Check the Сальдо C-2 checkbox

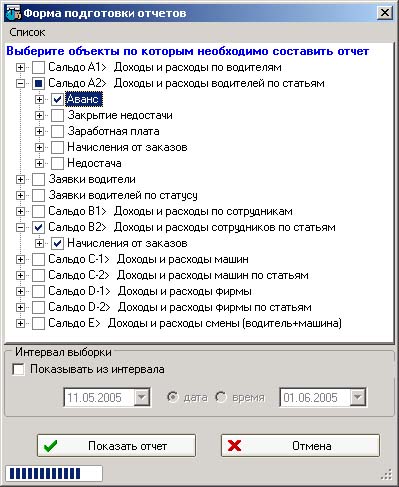pos(39,275)
